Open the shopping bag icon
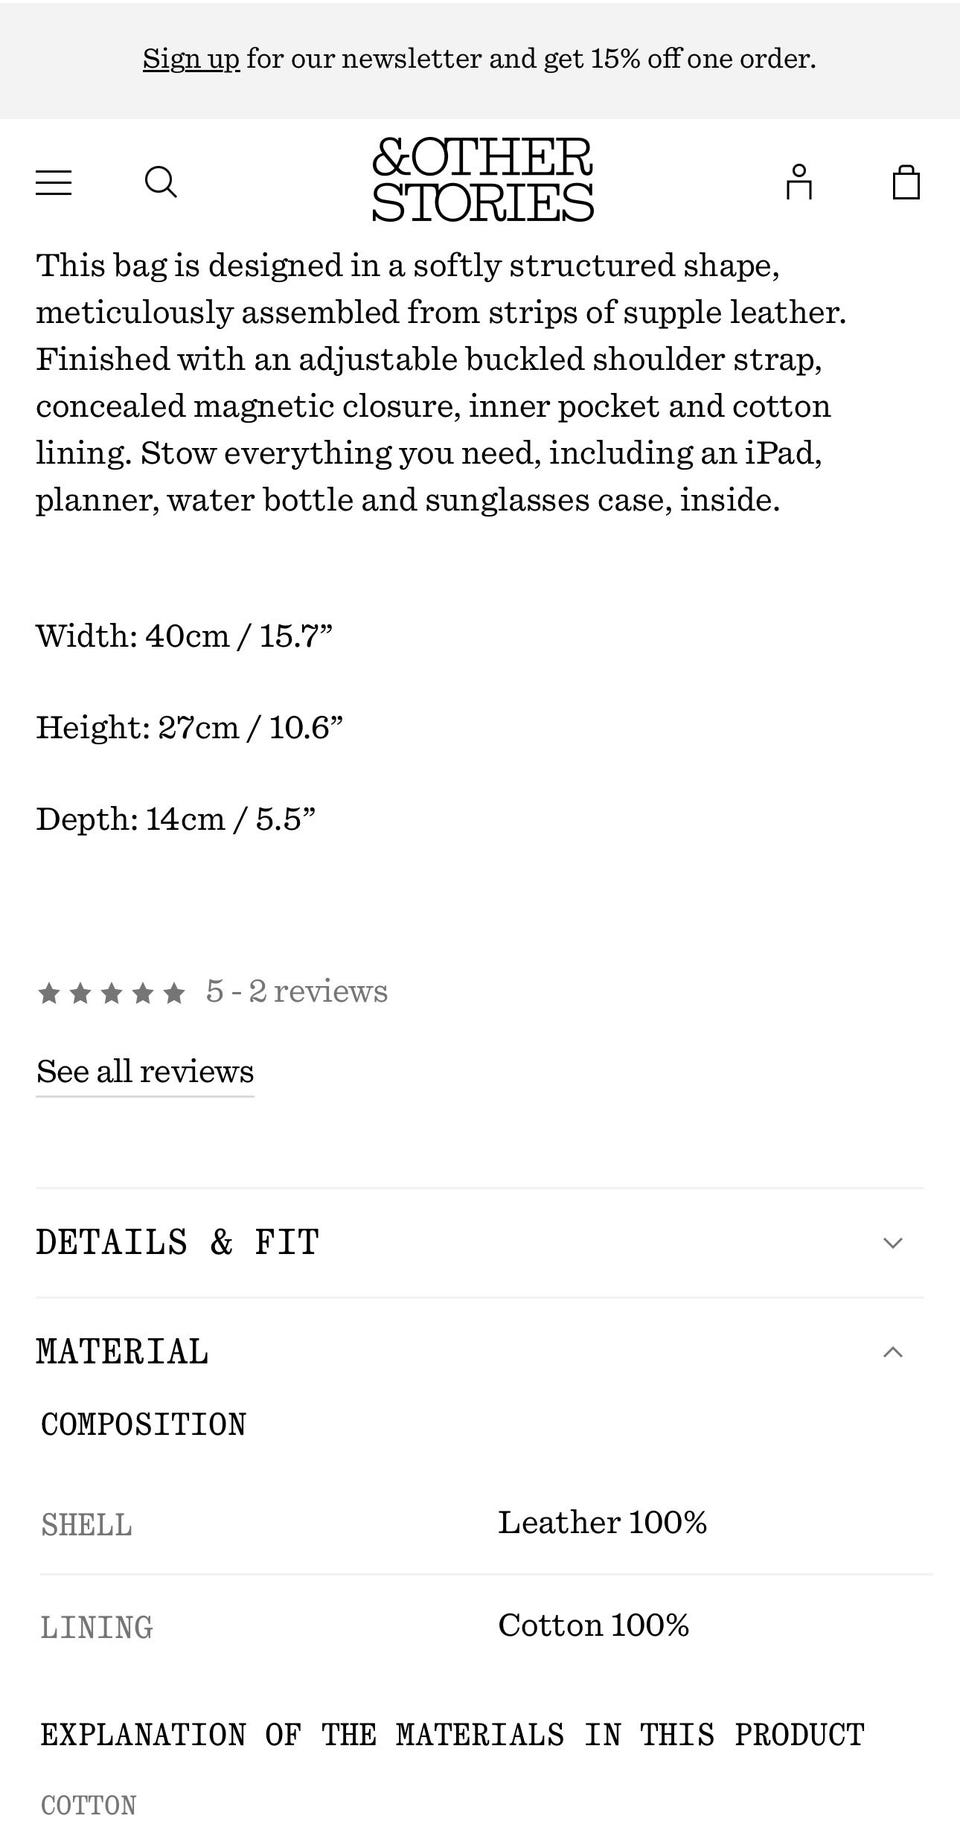This screenshot has height=1836, width=960. [x=906, y=182]
